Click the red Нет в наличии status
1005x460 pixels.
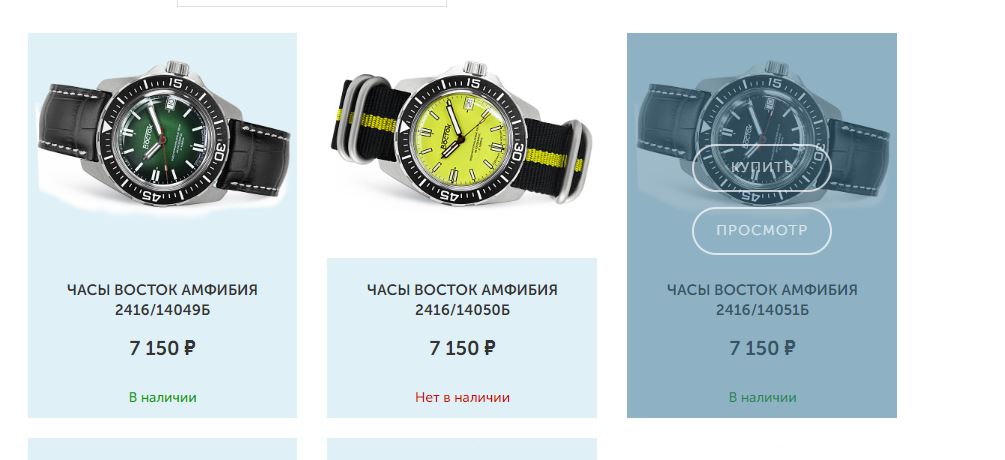[462, 397]
